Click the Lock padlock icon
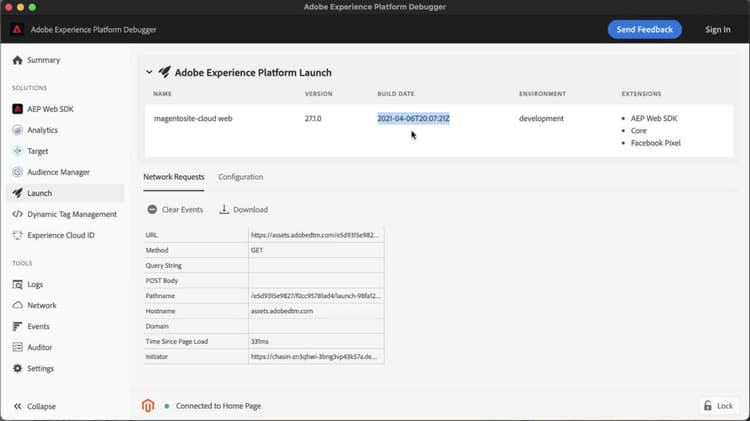The width and height of the screenshot is (750, 421). (x=708, y=406)
